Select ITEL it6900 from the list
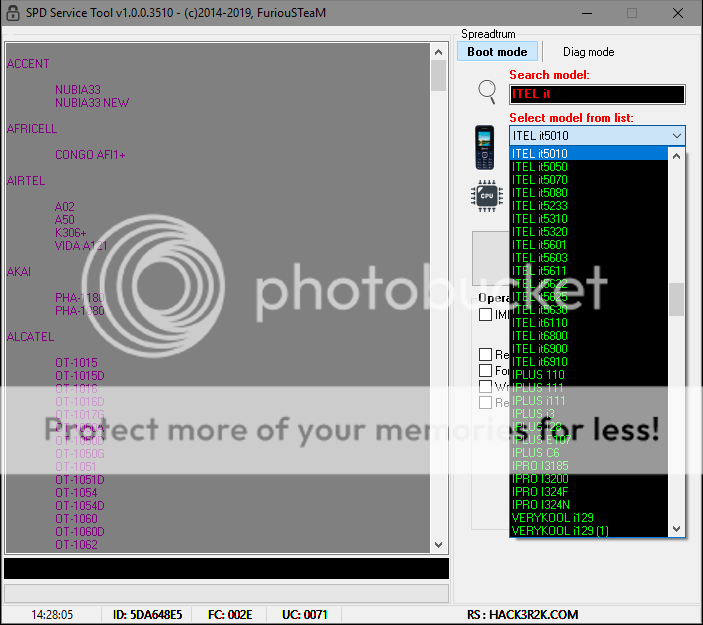The width and height of the screenshot is (703, 625). [x=589, y=349]
